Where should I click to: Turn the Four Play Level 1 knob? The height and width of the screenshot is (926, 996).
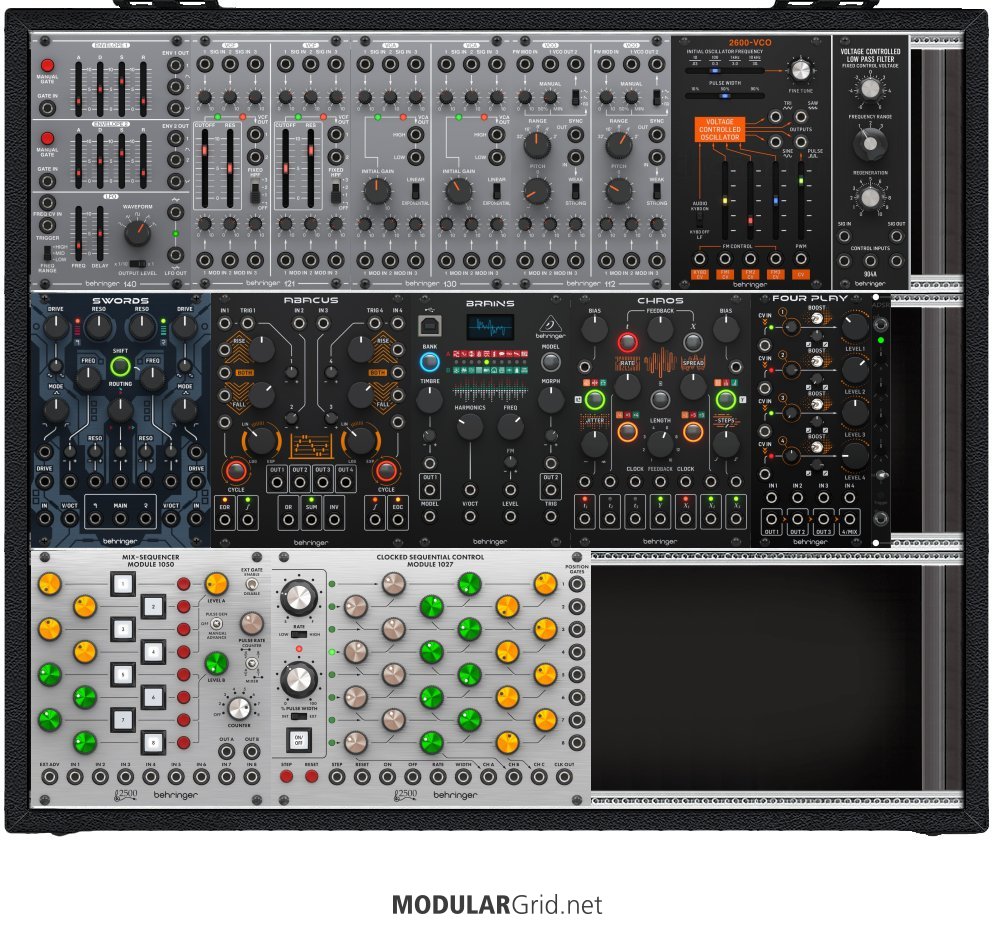[x=855, y=326]
